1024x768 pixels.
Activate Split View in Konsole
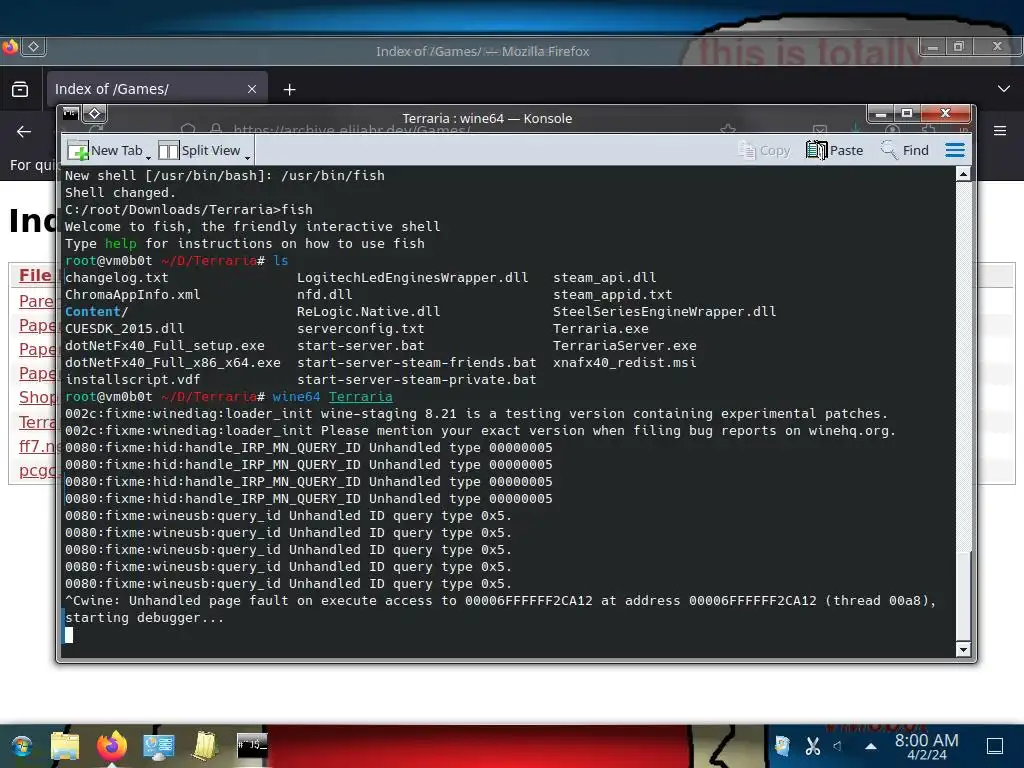tap(200, 150)
